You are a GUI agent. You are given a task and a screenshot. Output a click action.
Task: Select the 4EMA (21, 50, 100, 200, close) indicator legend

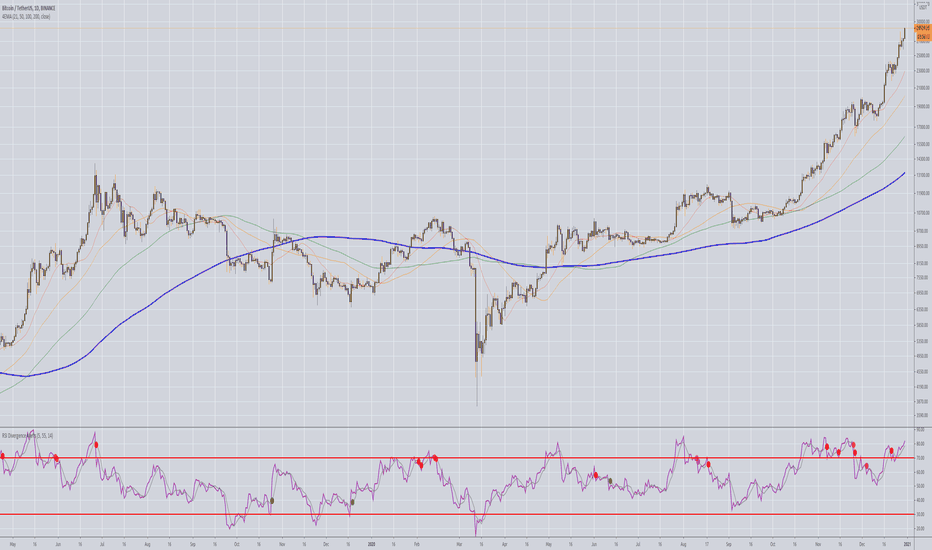click(26, 17)
